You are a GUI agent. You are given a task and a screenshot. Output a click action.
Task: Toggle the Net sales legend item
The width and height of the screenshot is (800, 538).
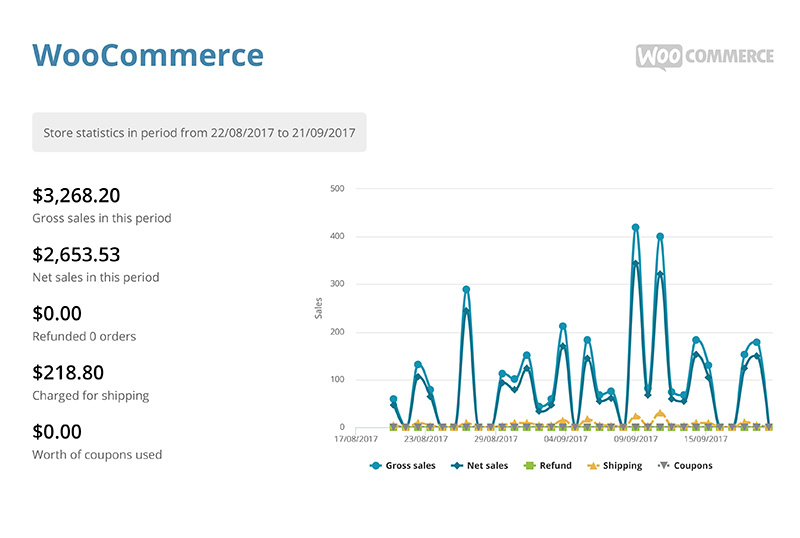tap(480, 466)
